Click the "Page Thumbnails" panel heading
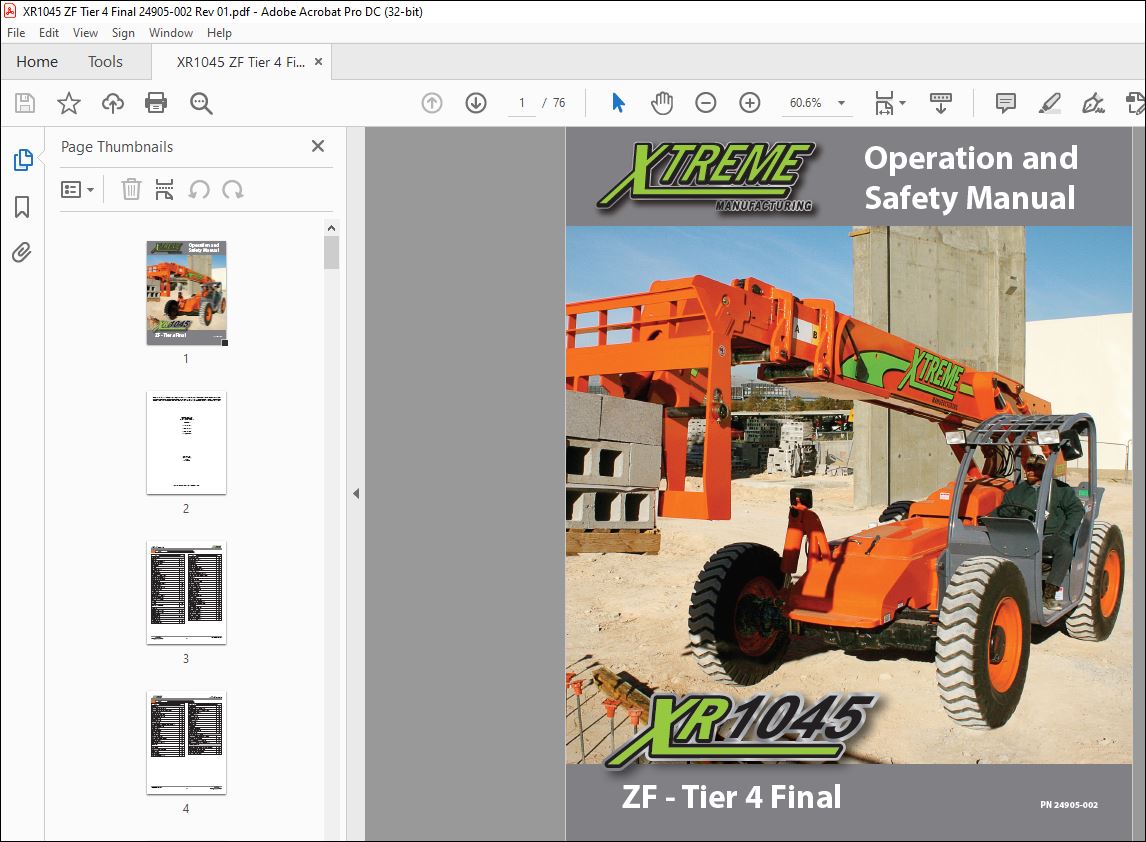 (117, 147)
